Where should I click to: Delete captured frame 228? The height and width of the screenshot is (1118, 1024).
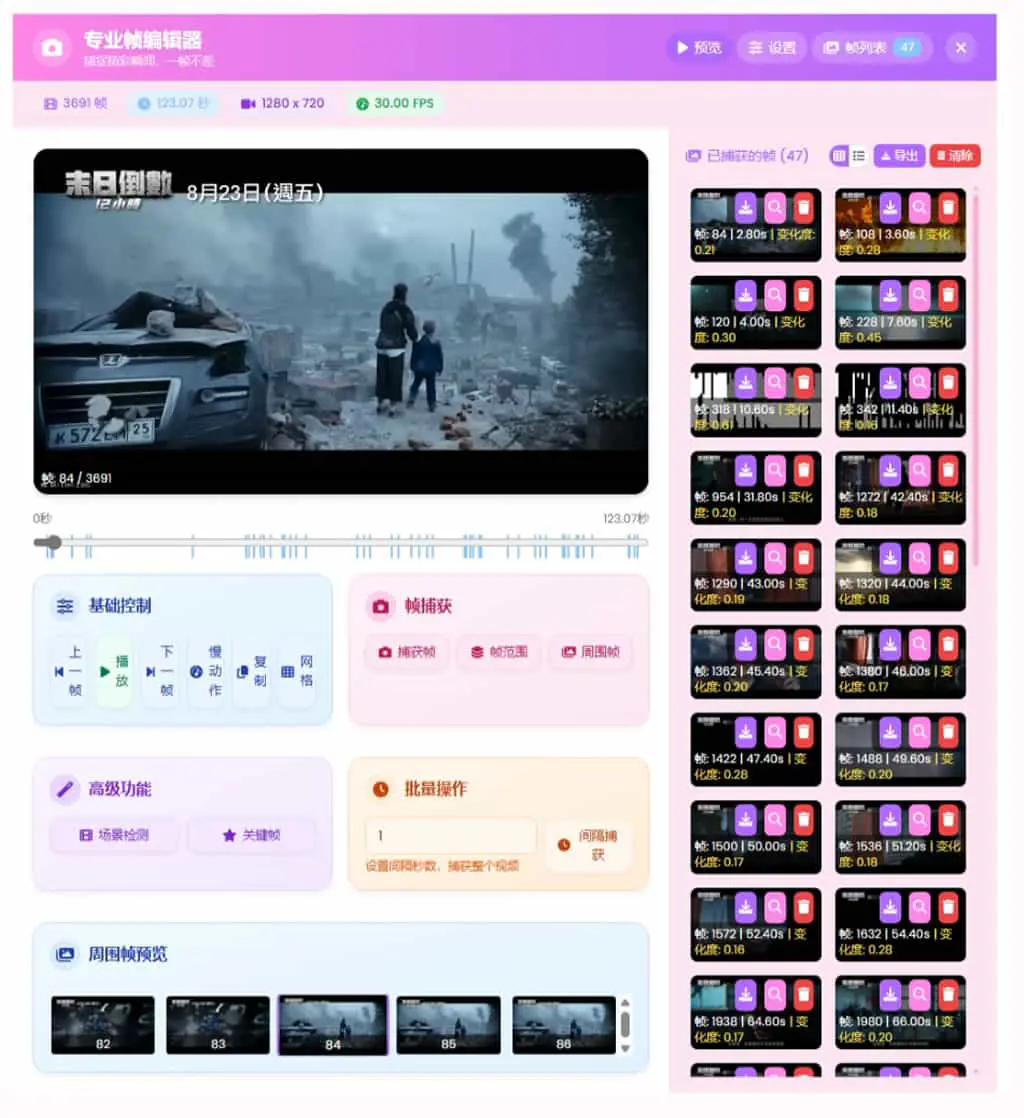pyautogui.click(x=948, y=295)
